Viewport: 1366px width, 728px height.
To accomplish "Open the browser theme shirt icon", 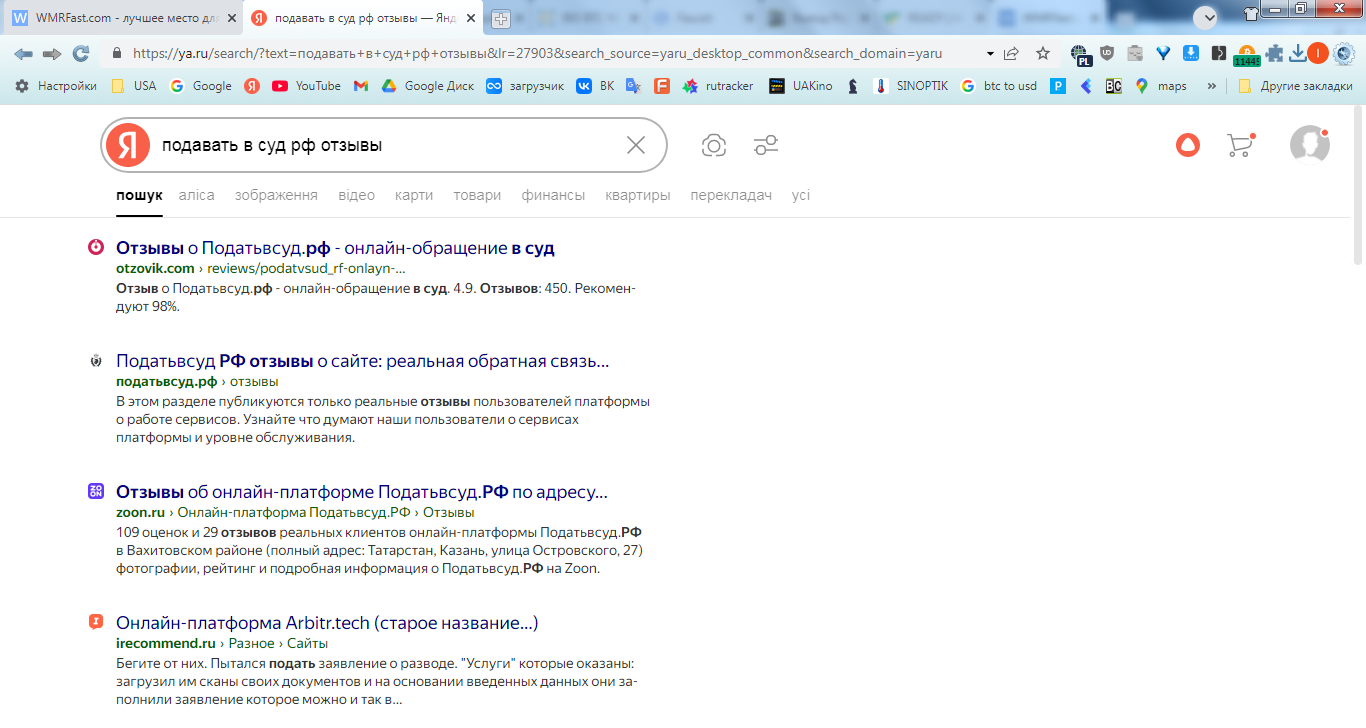I will point(1251,12).
